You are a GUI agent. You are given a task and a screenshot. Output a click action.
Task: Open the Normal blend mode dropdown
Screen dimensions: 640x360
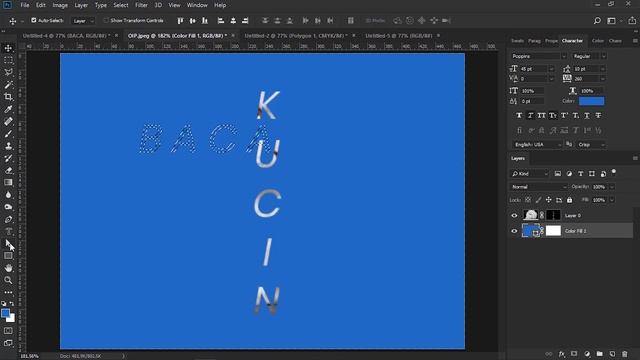538,187
